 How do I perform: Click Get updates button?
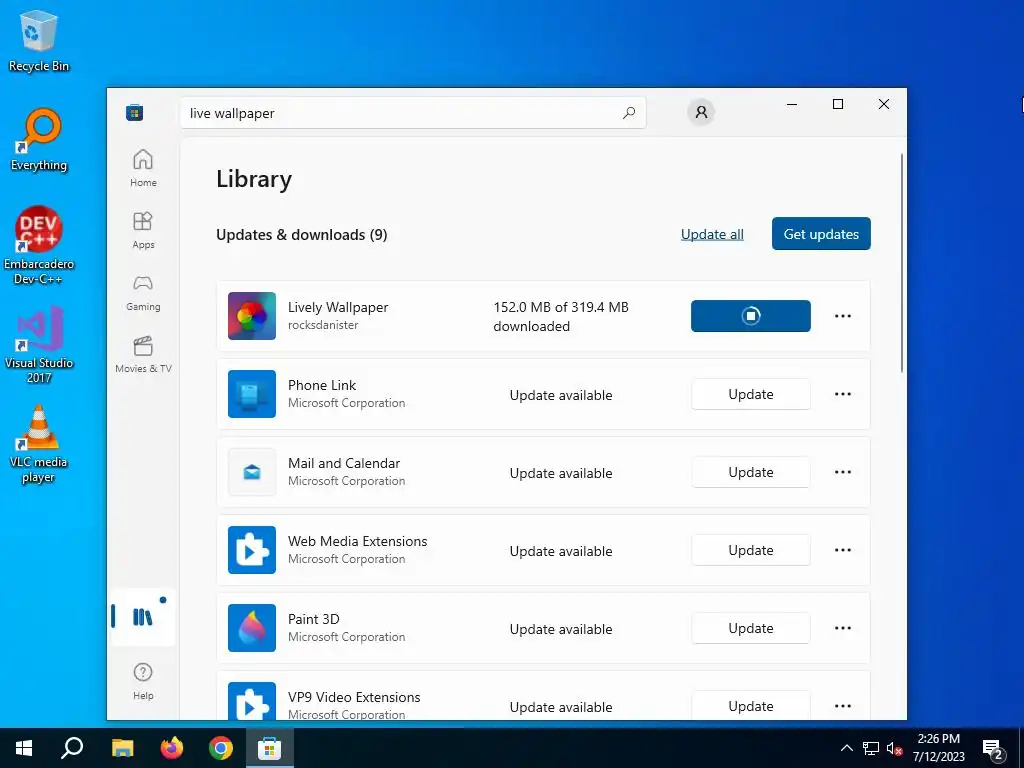click(x=821, y=234)
